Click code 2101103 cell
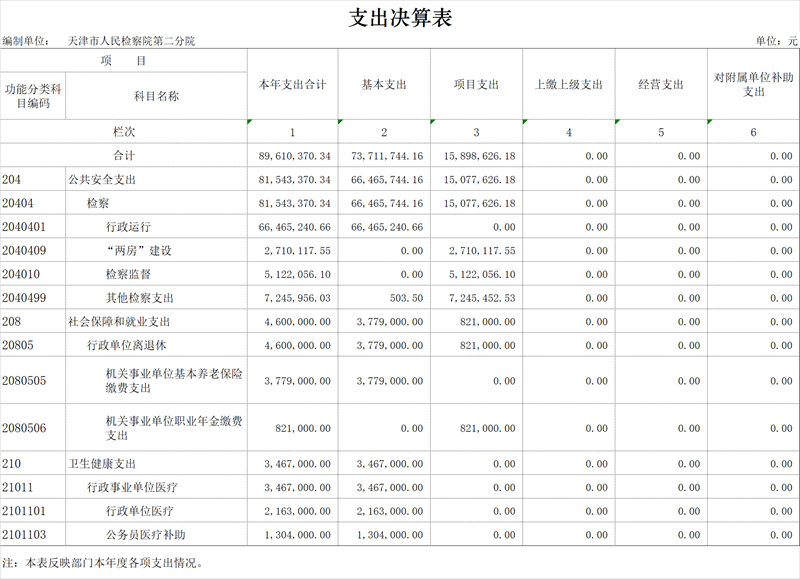 33,535
